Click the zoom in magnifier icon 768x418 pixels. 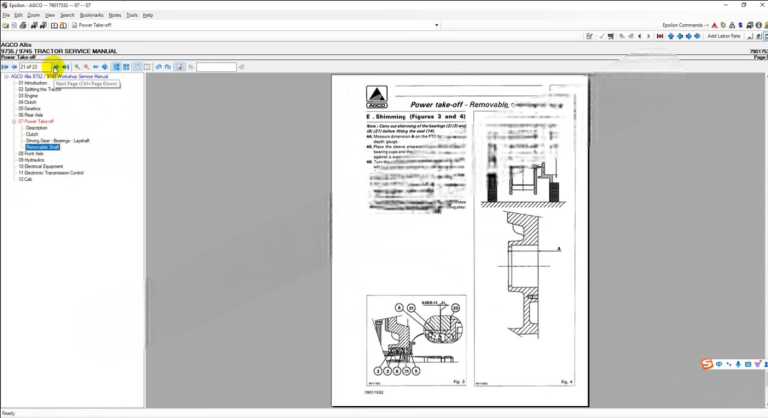[78, 67]
